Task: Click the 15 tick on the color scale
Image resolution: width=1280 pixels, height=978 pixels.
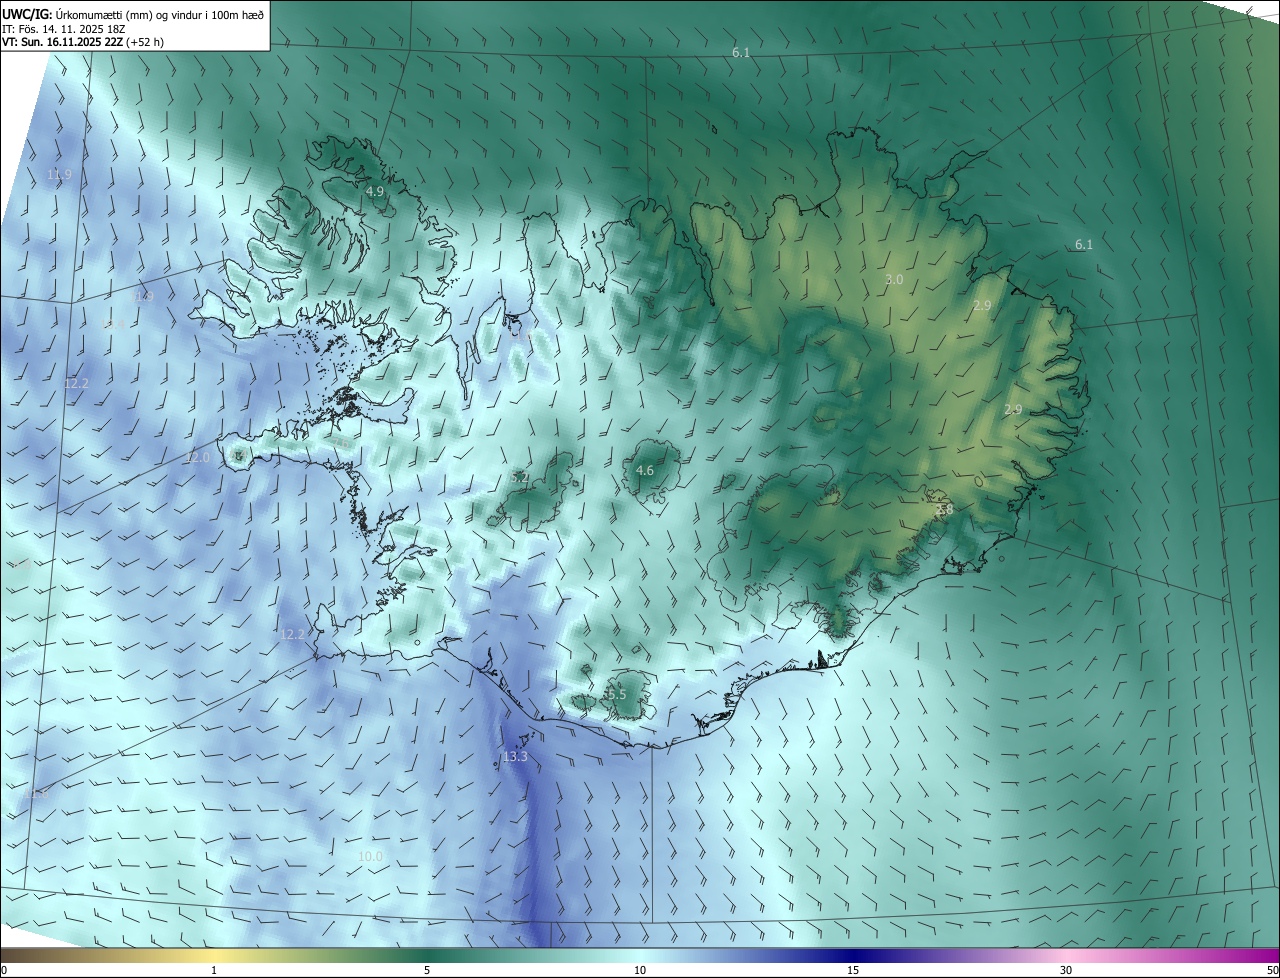Action: coord(853,971)
